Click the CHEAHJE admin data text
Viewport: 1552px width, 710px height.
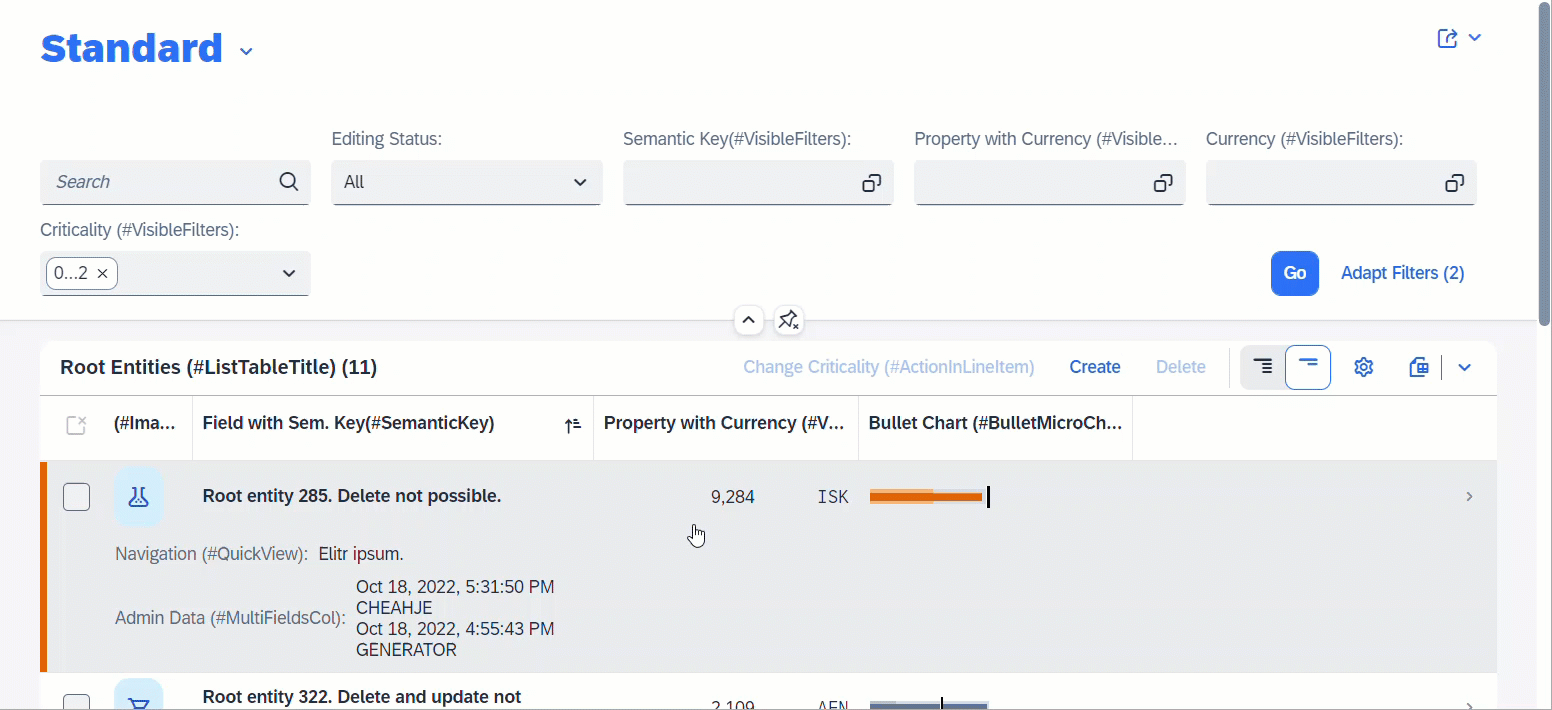coord(394,608)
